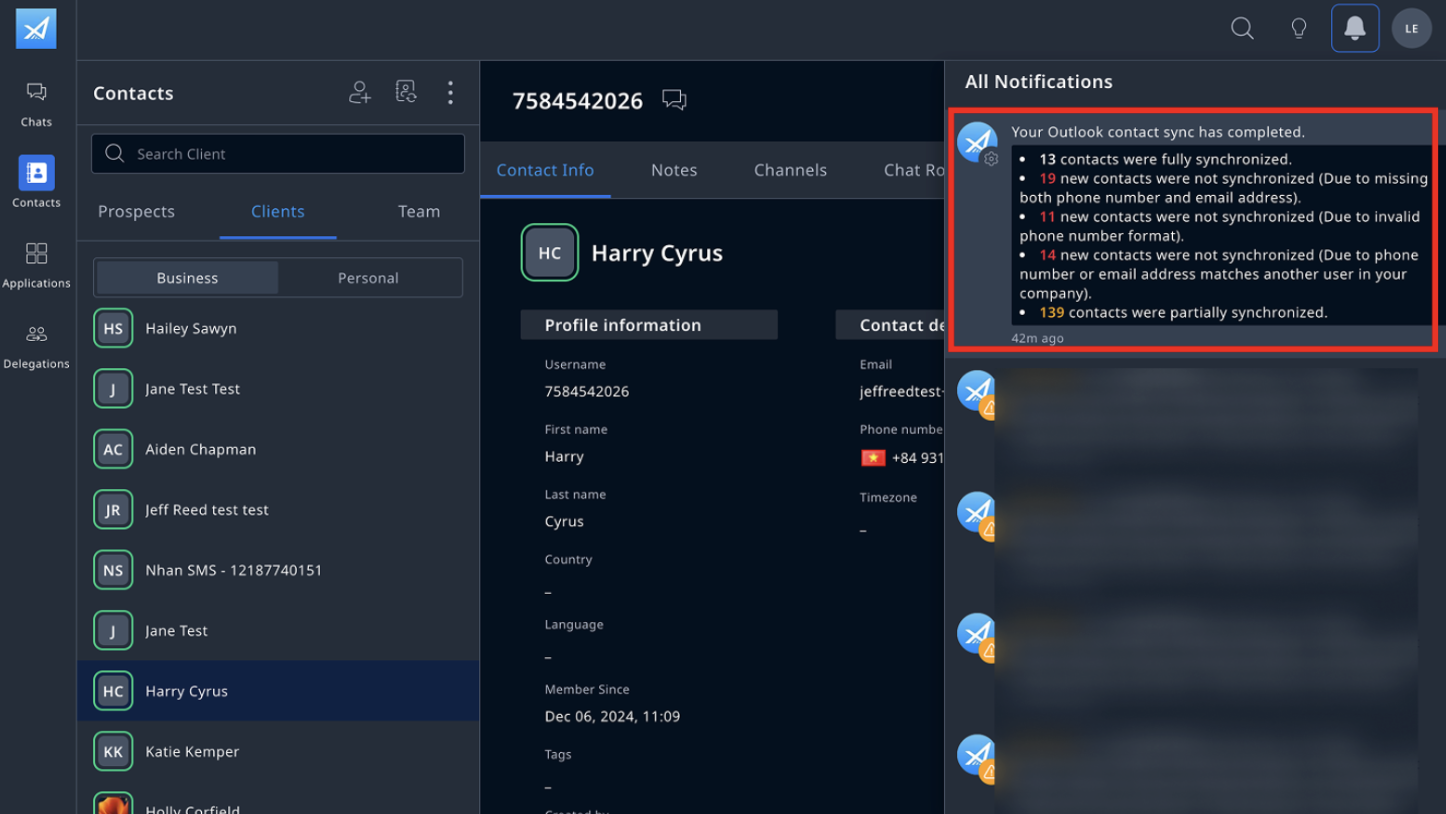Open the Notes tab
1446x814 pixels.
pyautogui.click(x=674, y=170)
